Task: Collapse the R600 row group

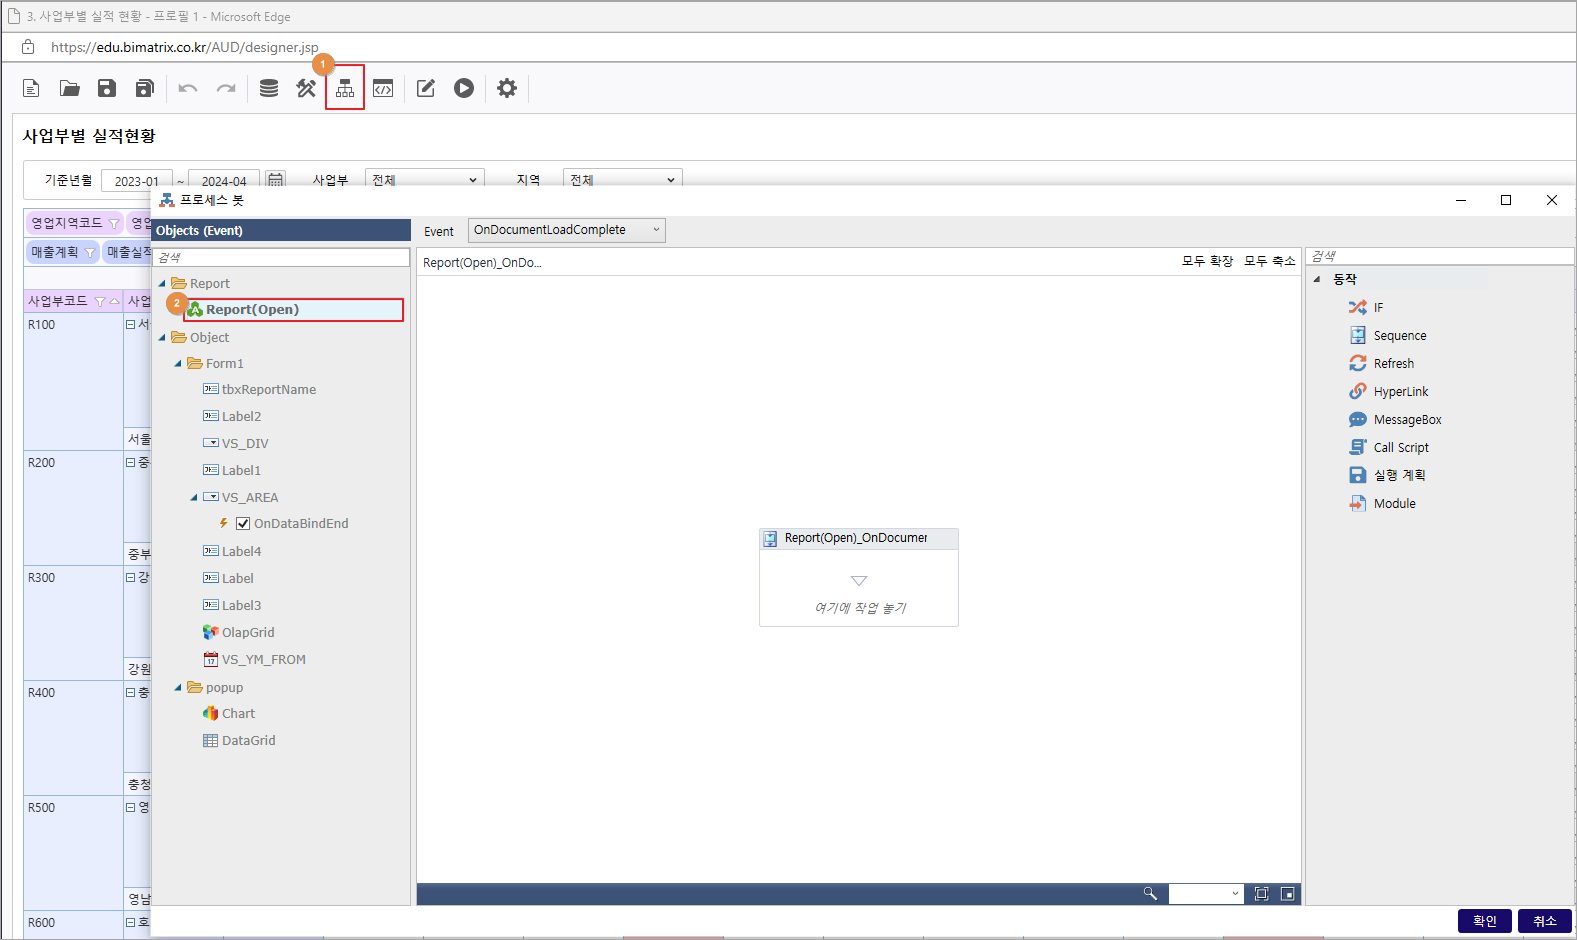Action: click(x=130, y=922)
